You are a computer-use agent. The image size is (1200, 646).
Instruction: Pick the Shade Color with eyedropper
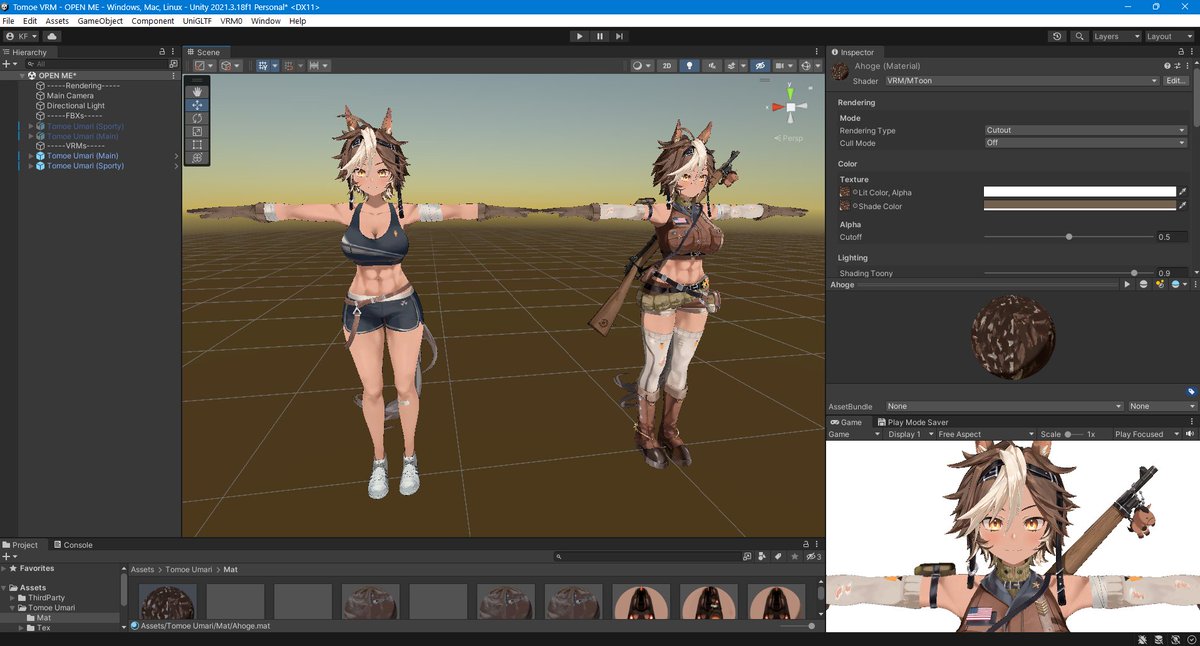(x=1183, y=206)
